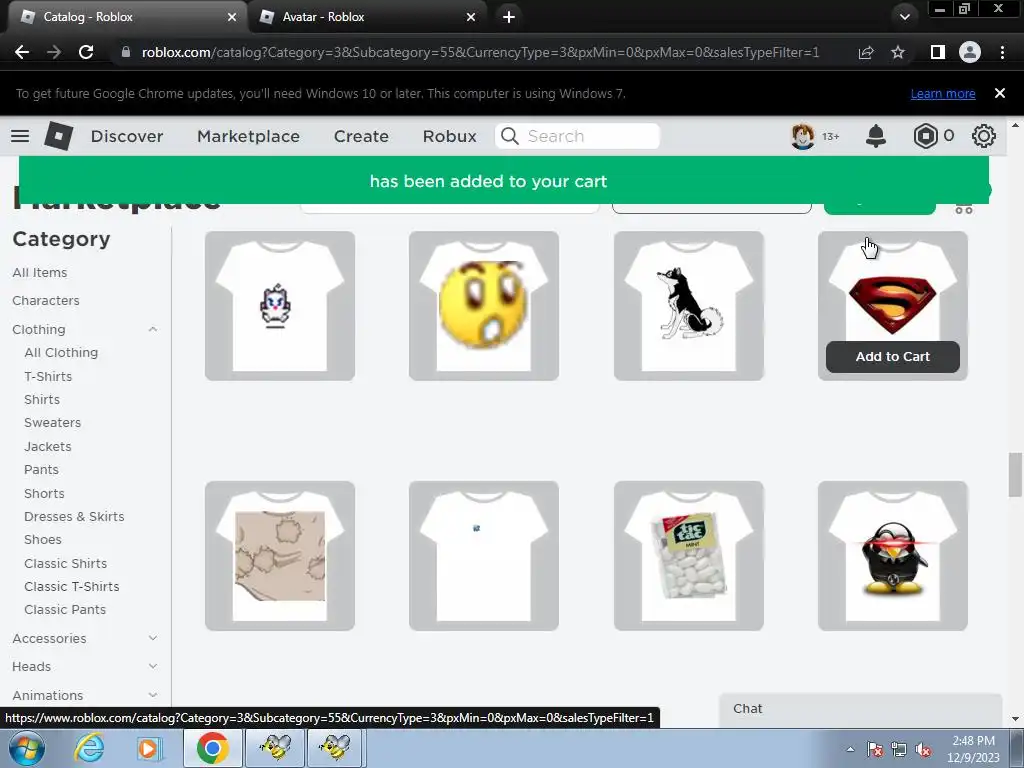Open the laser-eyed penguin t-shirt thumbnail
Screen dimensions: 1024x768
[x=892, y=556]
